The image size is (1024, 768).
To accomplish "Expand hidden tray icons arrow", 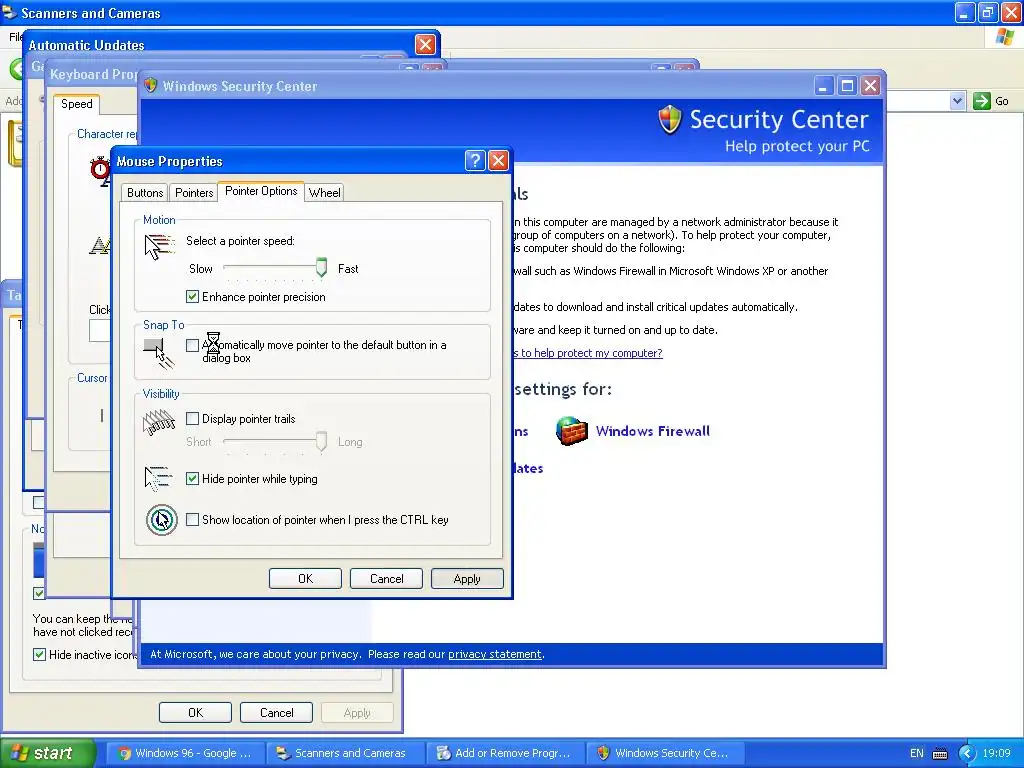I will (x=967, y=753).
